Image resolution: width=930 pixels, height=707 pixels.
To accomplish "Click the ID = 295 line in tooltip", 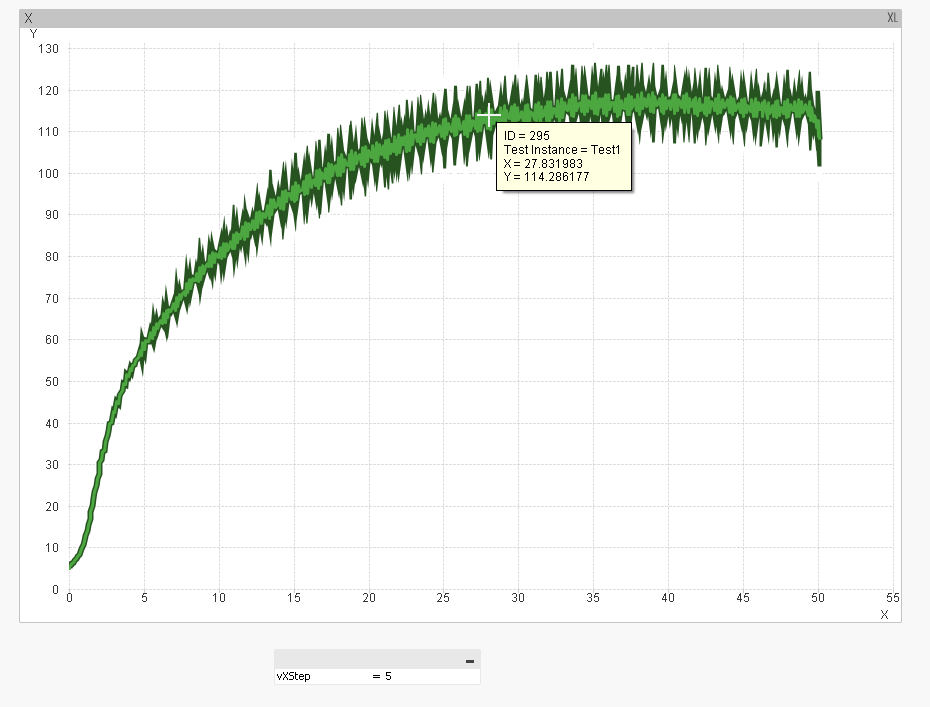I will 527,135.
